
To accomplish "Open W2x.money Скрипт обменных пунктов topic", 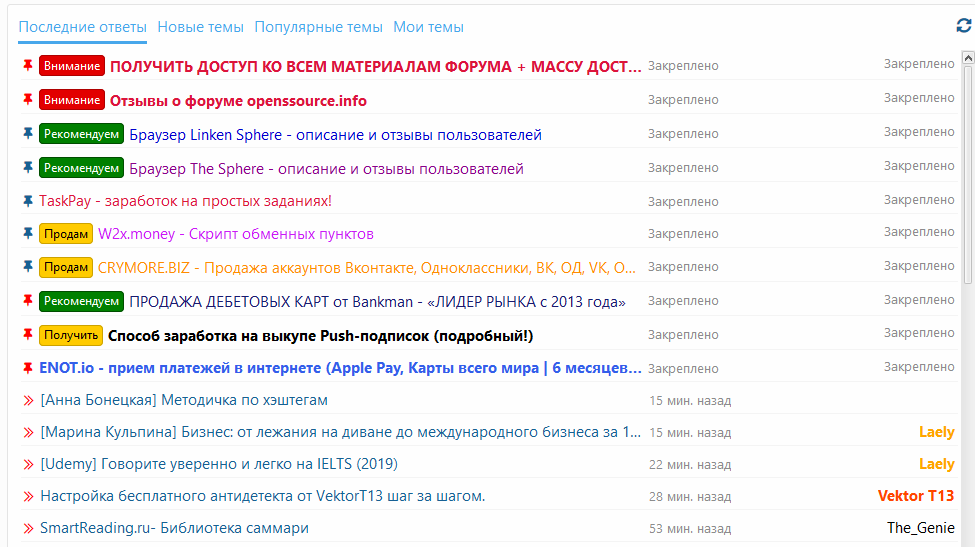I will click(x=236, y=234).
